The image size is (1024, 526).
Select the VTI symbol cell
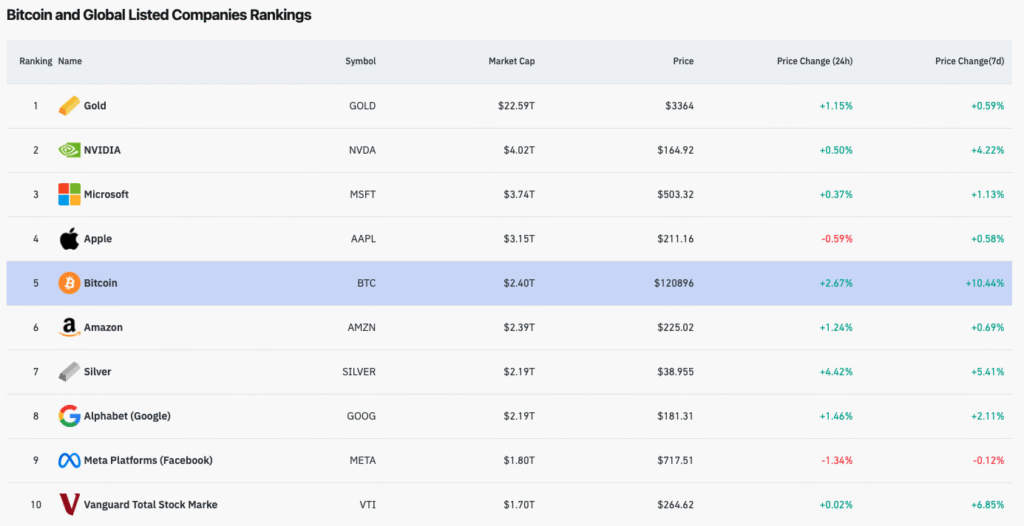point(368,504)
